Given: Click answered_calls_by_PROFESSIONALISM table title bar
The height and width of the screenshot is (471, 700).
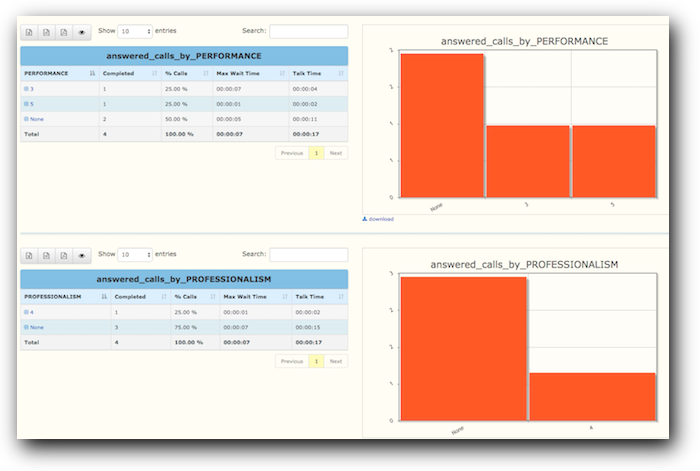Looking at the screenshot, I should click(184, 279).
